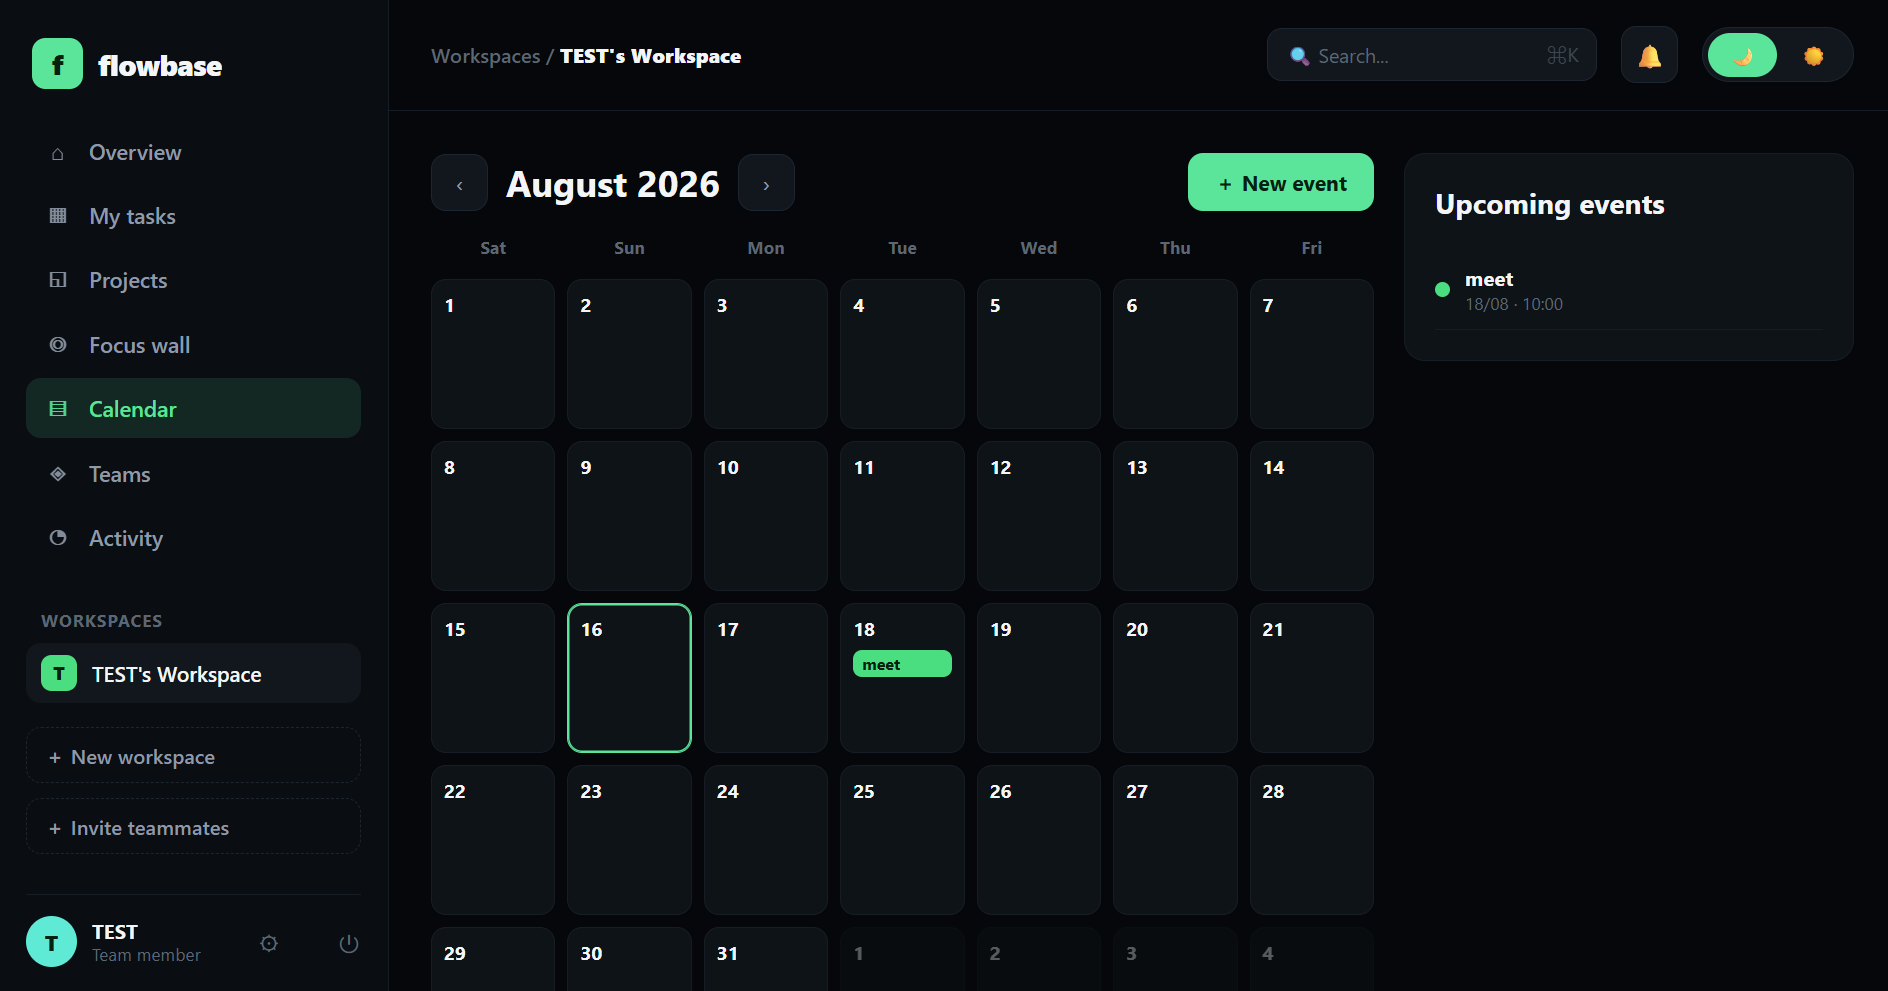Open upcoming event meet 18/08
Screen dimensions: 1888x991
click(x=1629, y=291)
